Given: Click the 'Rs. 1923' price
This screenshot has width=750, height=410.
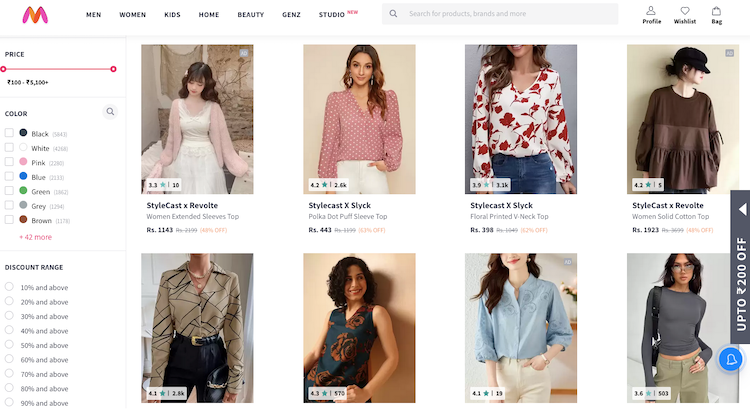Looking at the screenshot, I should pos(646,230).
